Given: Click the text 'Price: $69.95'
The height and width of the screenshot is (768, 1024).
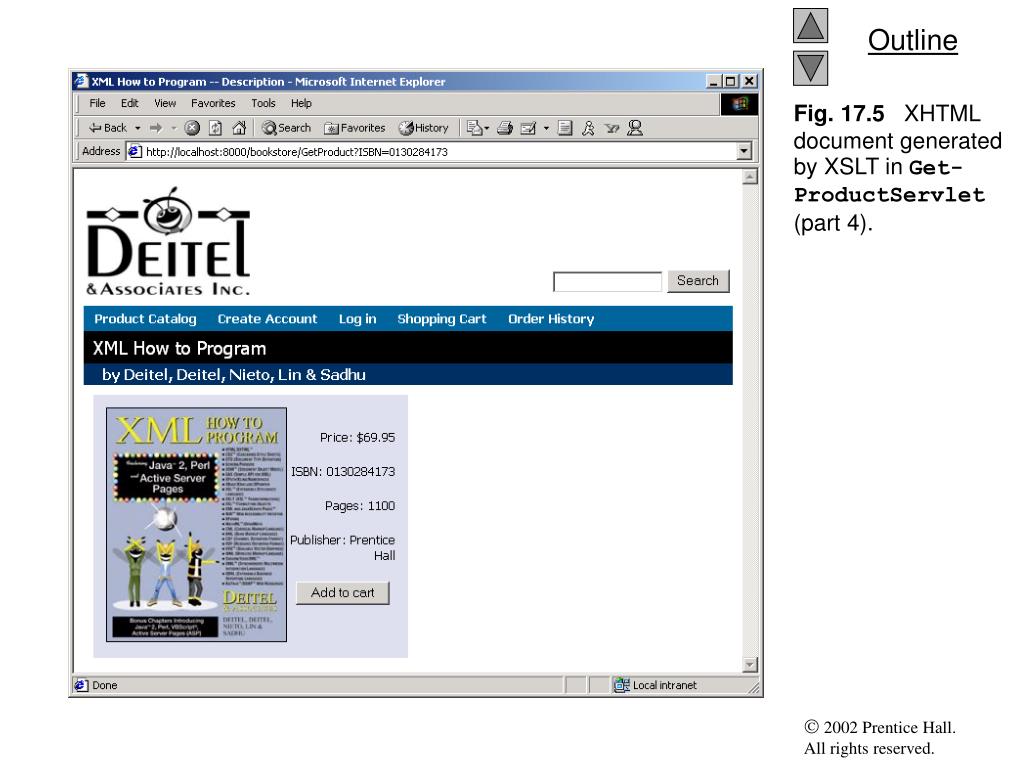Looking at the screenshot, I should click(x=357, y=438).
